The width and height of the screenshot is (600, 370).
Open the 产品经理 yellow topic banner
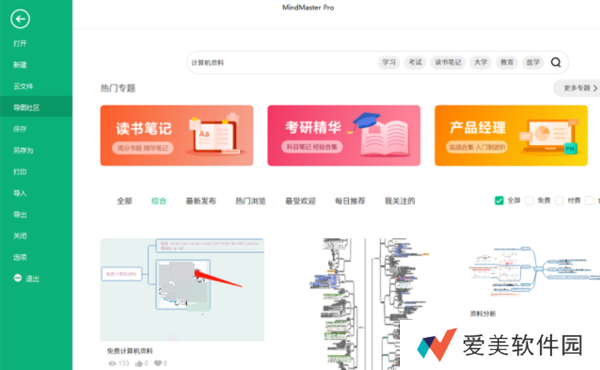click(511, 135)
